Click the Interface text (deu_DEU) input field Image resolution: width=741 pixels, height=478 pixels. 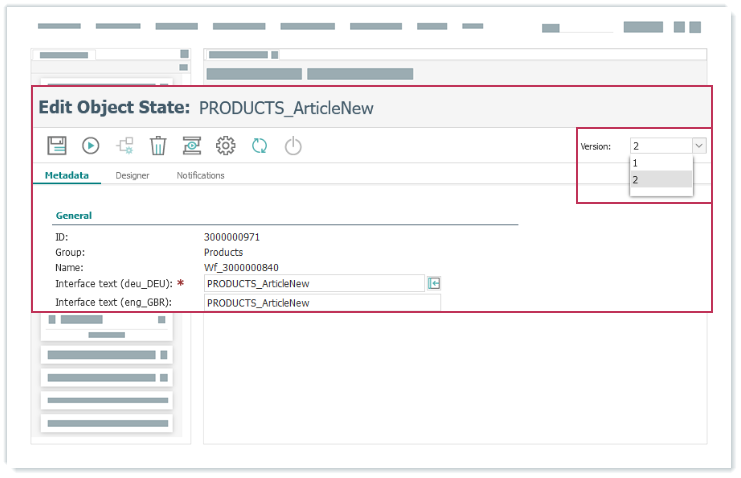pos(314,284)
